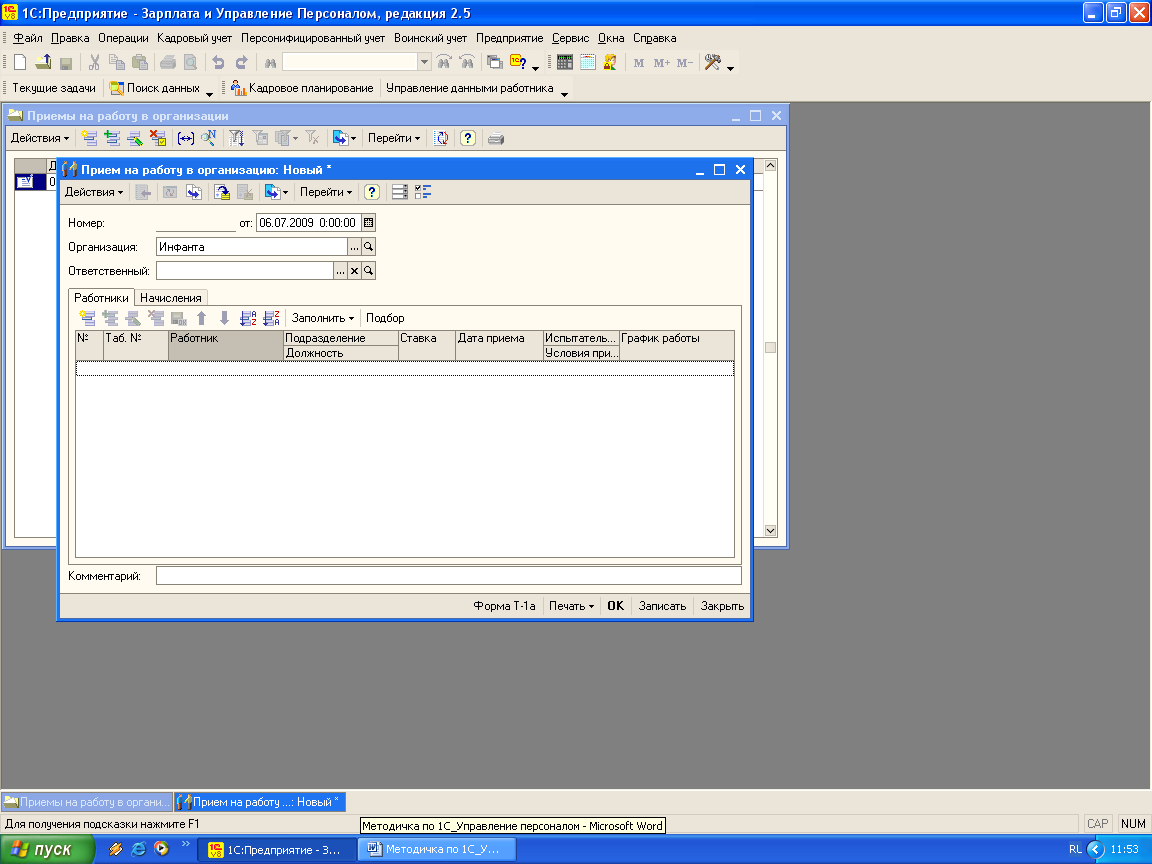Click the list window scrollbar down arrow
This screenshot has width=1152, height=864.
coord(771,530)
